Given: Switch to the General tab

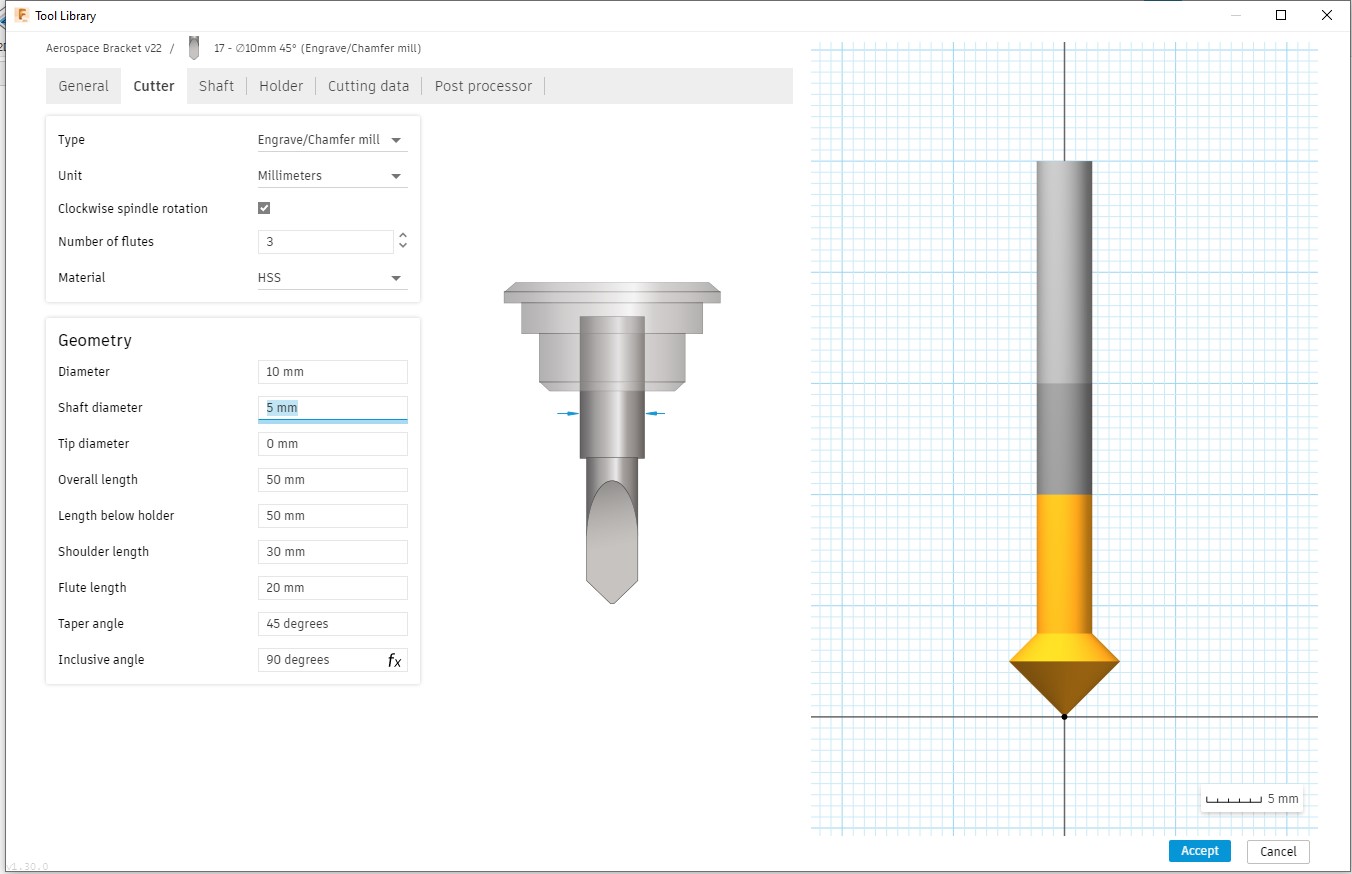Looking at the screenshot, I should [83, 86].
